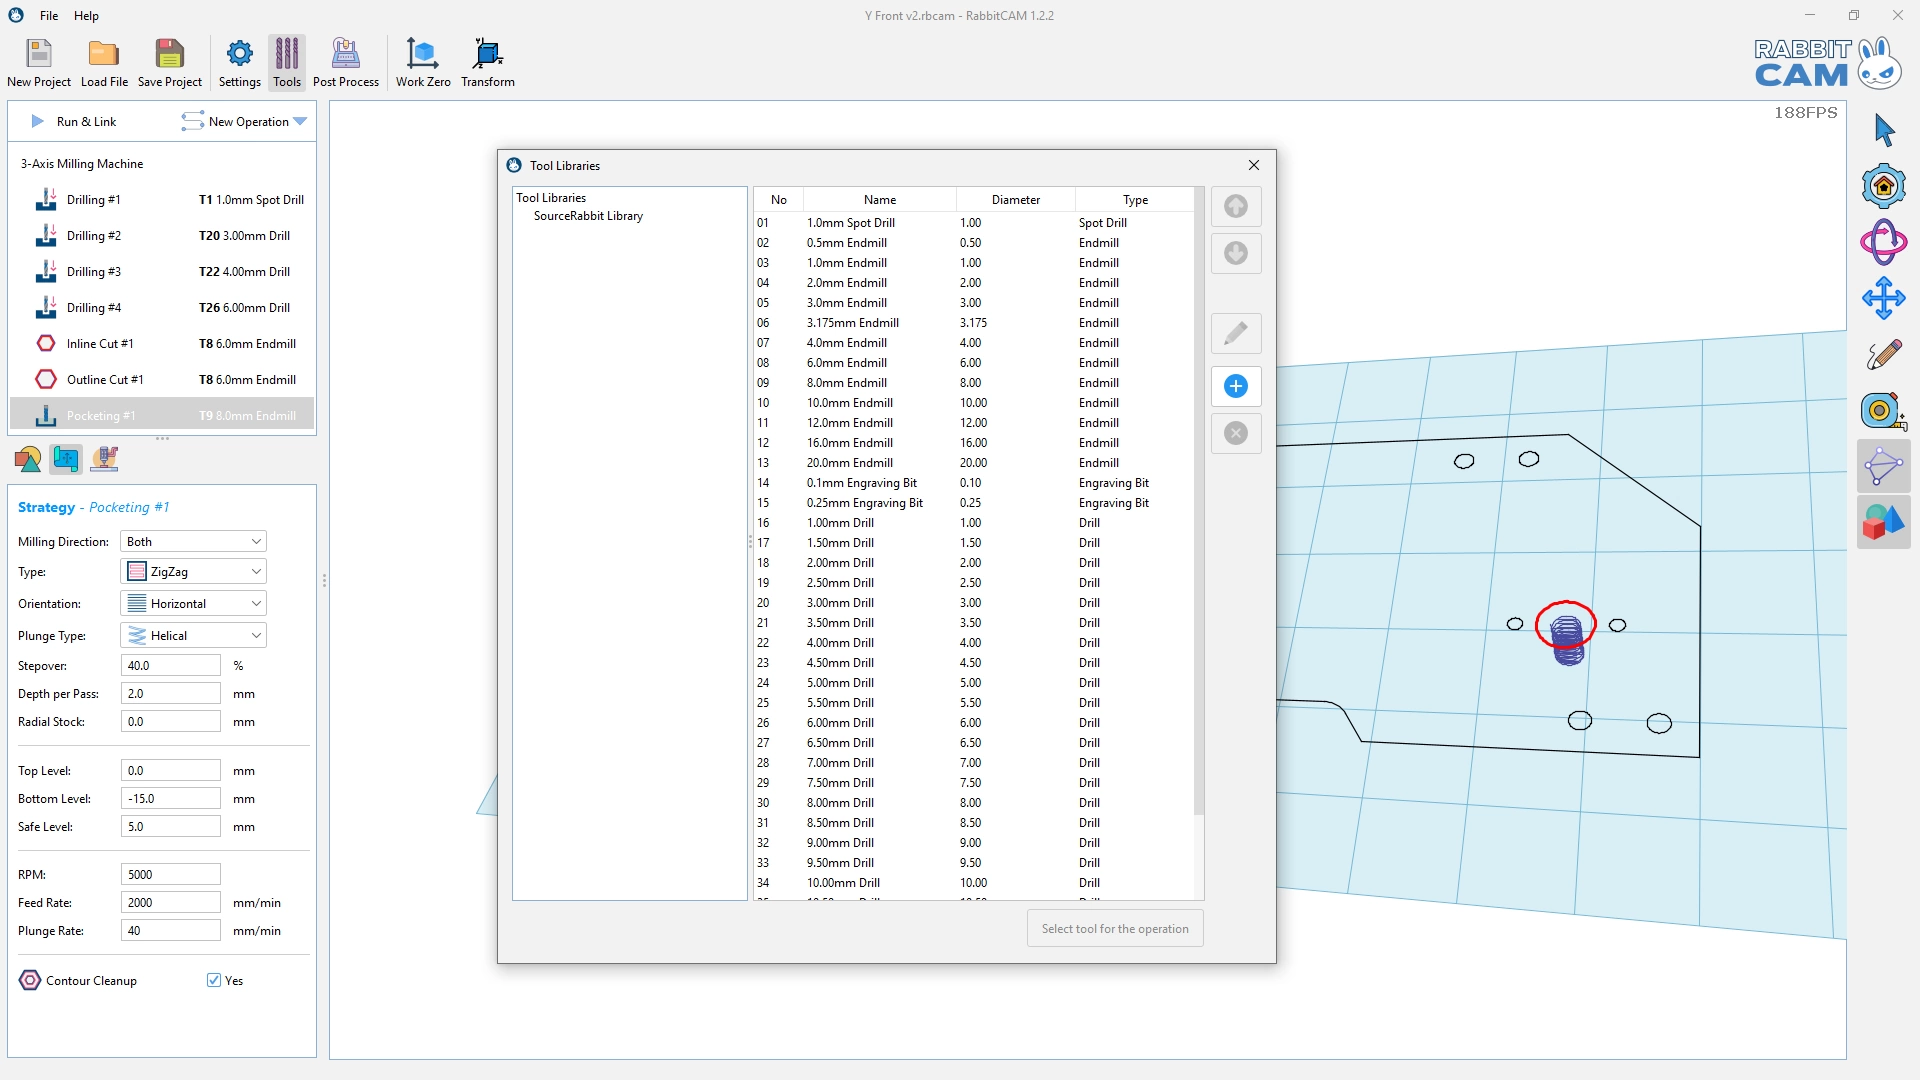Click the blue add tool button
The width and height of the screenshot is (1920, 1080).
(1235, 386)
